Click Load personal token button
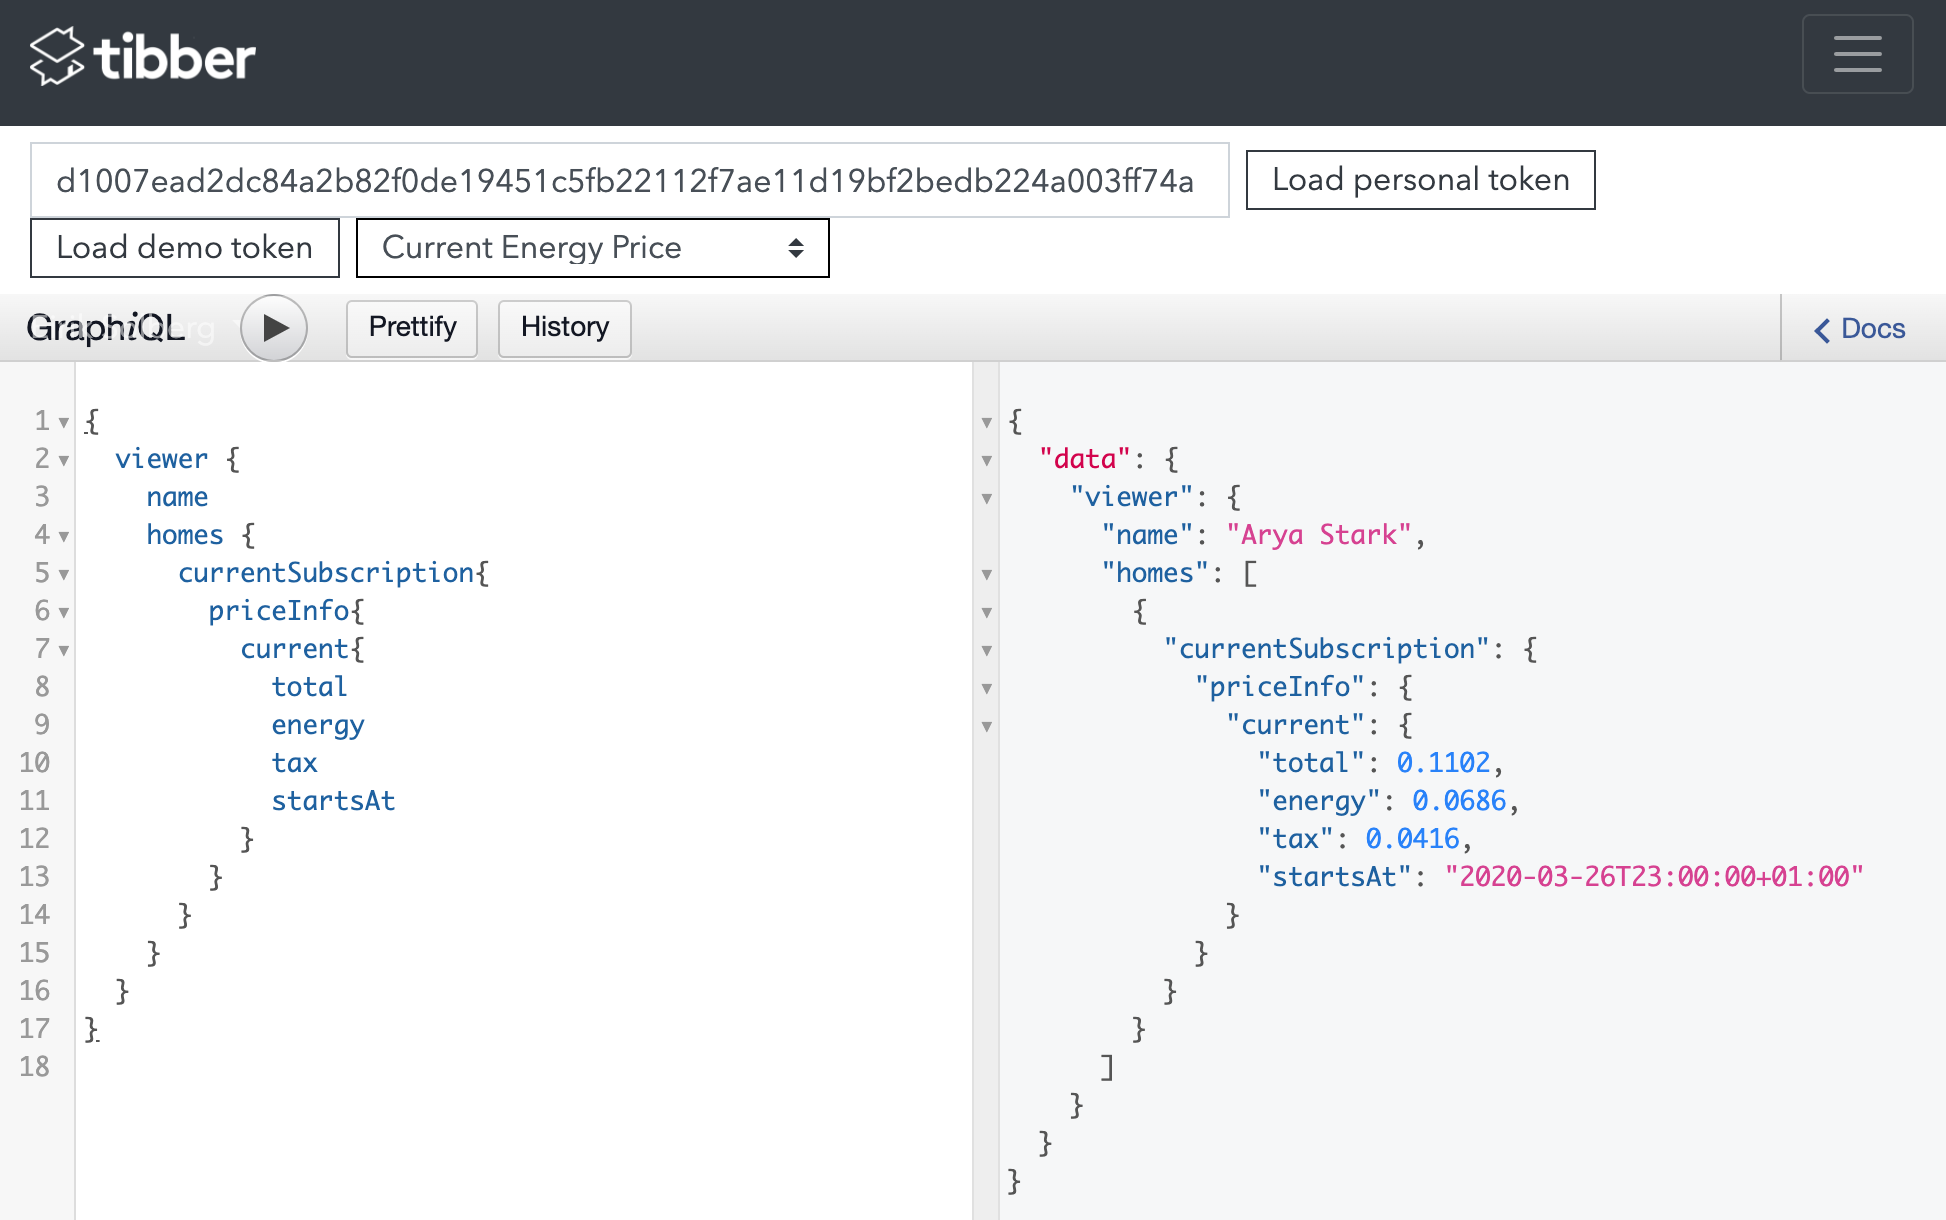The width and height of the screenshot is (1946, 1220). pos(1420,180)
